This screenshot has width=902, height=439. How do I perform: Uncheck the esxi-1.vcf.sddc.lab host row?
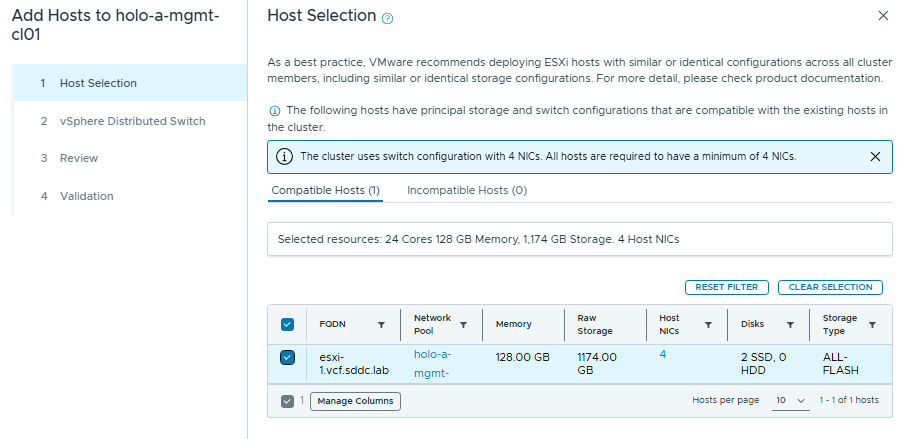coord(288,357)
